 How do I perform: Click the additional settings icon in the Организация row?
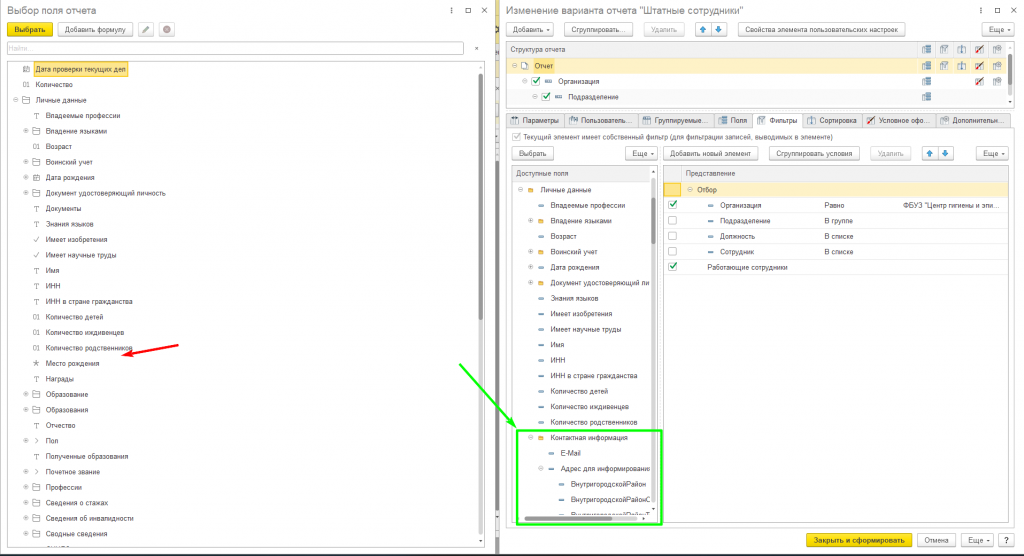997,82
